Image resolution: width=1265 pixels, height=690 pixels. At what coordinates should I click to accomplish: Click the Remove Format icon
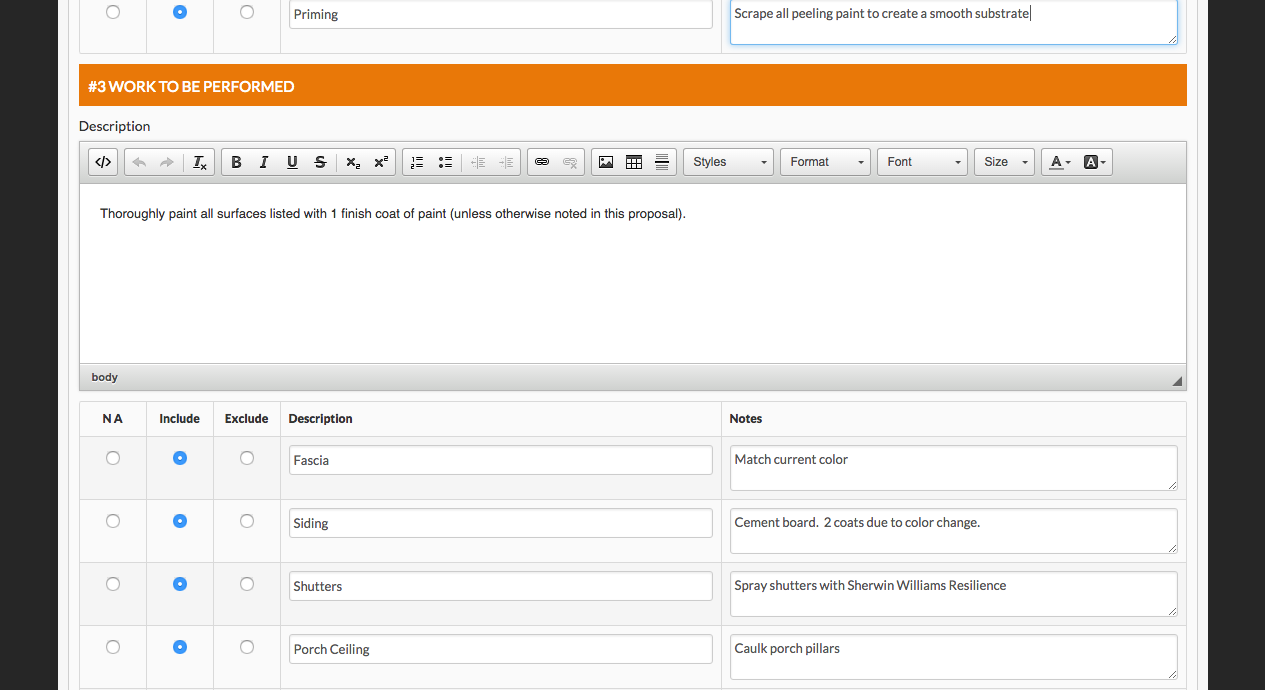click(x=200, y=162)
